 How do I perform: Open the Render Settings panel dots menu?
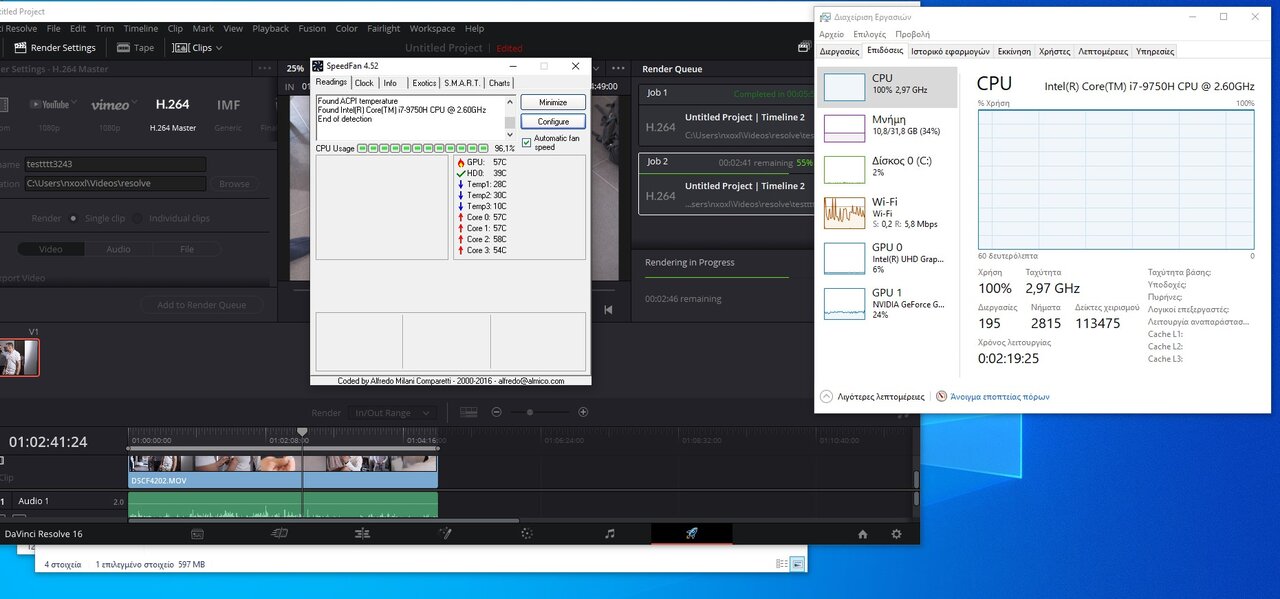coord(264,69)
